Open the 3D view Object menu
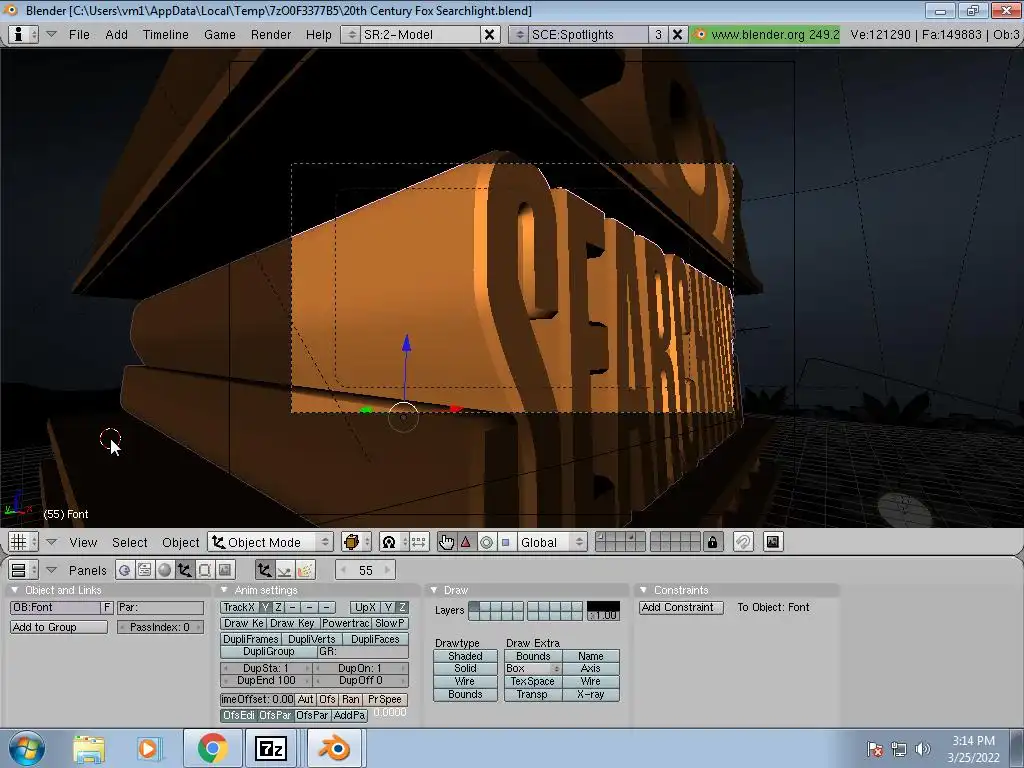 tap(180, 543)
